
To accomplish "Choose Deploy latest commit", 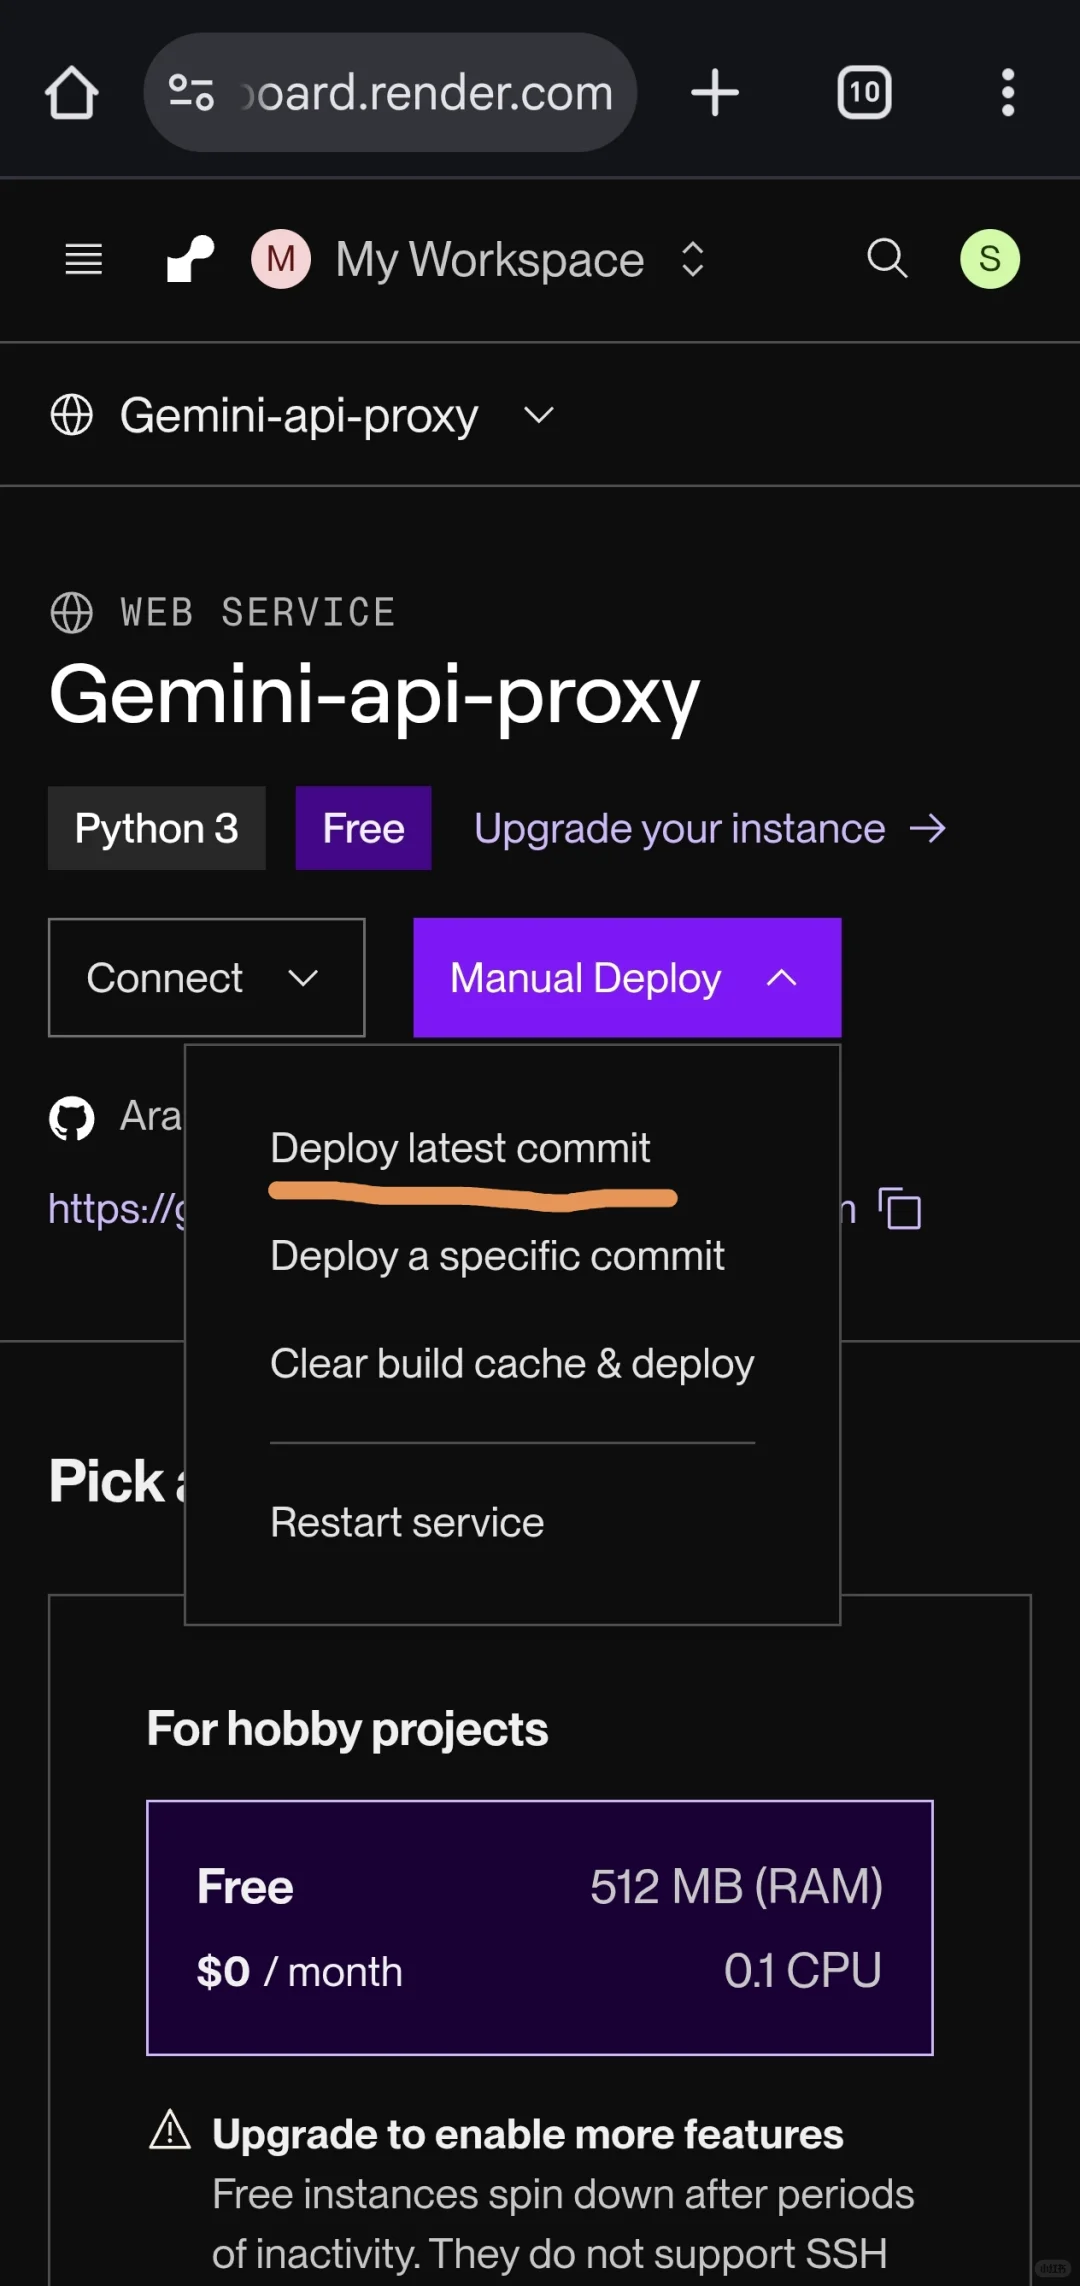I will coord(460,1148).
